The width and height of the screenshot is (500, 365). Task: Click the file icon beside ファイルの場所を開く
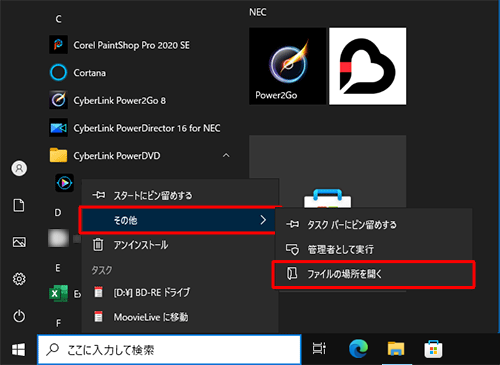coord(292,274)
